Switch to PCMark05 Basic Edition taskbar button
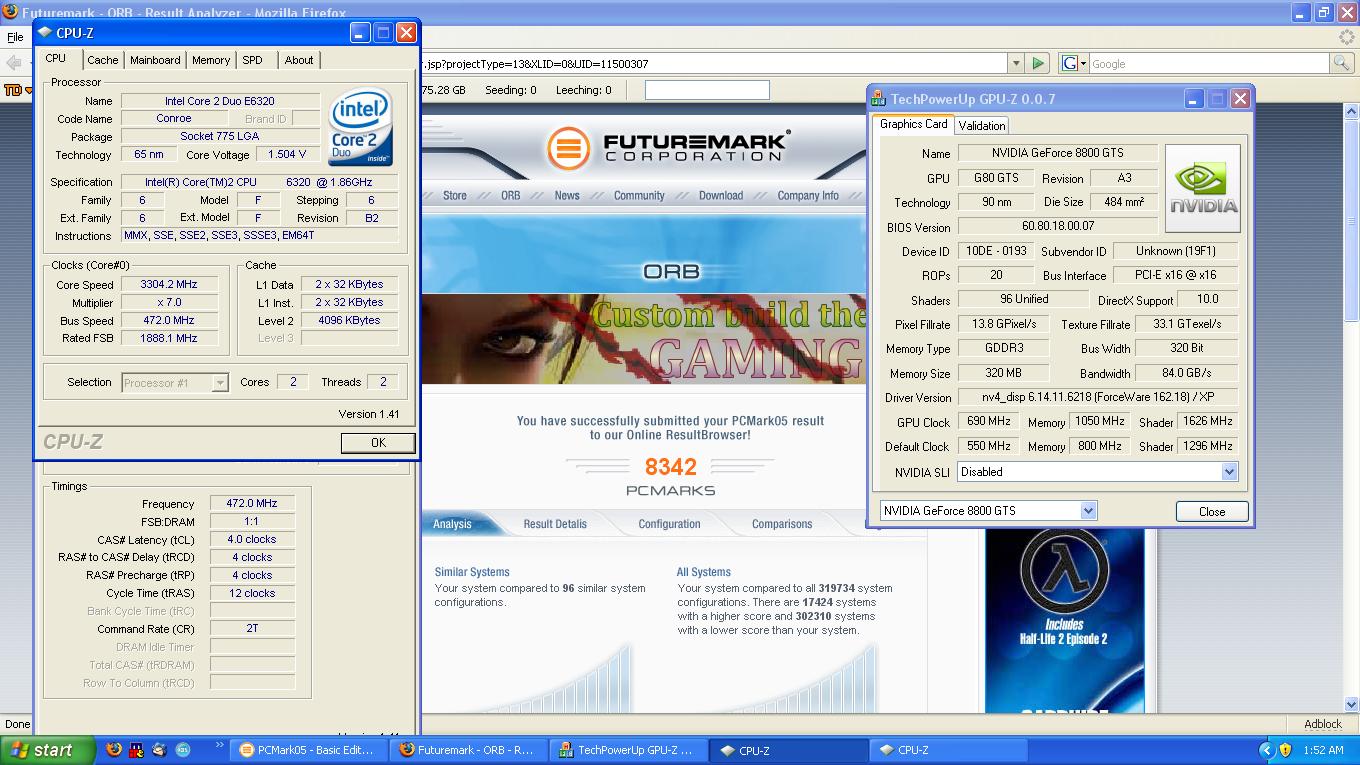 pos(309,750)
